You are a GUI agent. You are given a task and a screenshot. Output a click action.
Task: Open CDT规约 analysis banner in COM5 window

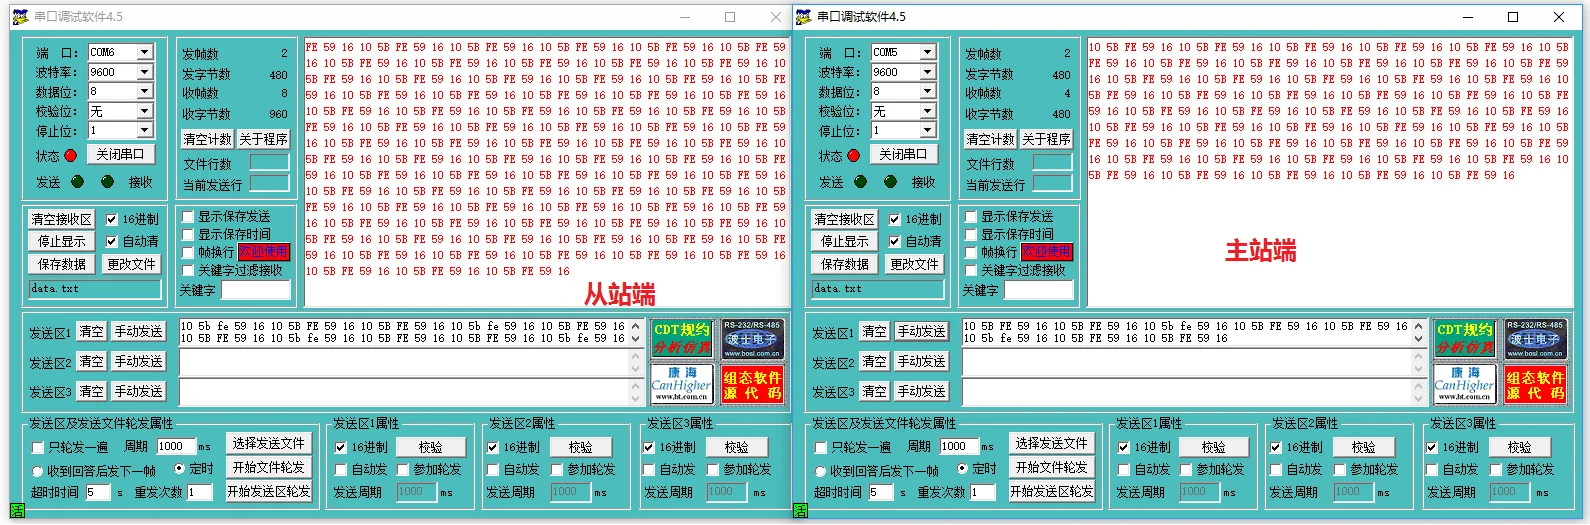point(1465,339)
